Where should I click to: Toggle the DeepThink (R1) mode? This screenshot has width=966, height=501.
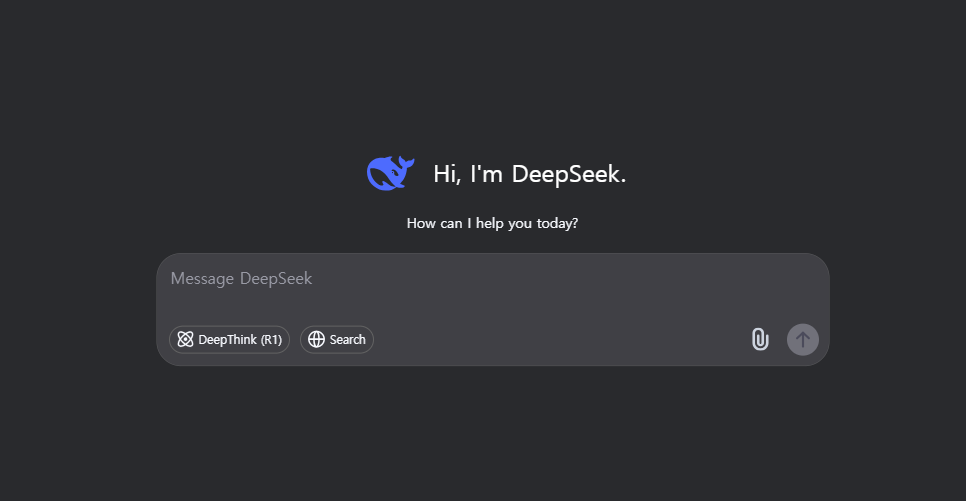click(229, 340)
